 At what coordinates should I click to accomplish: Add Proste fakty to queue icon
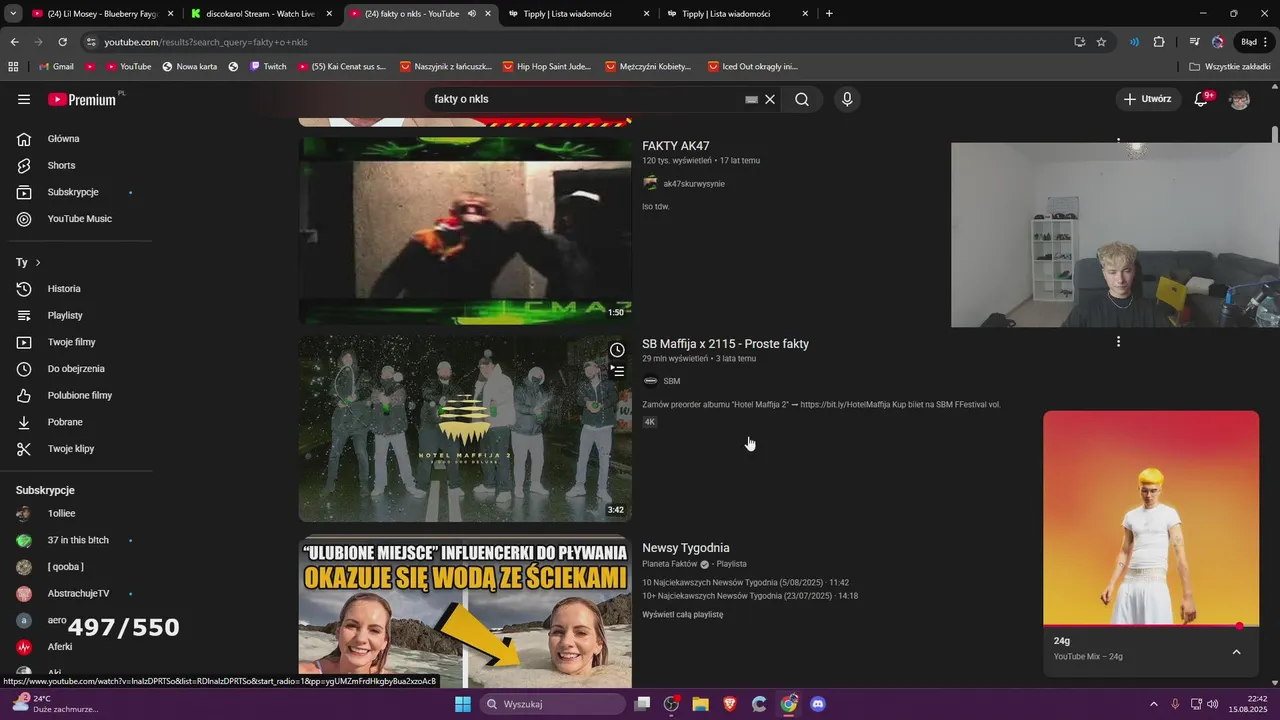(617, 371)
